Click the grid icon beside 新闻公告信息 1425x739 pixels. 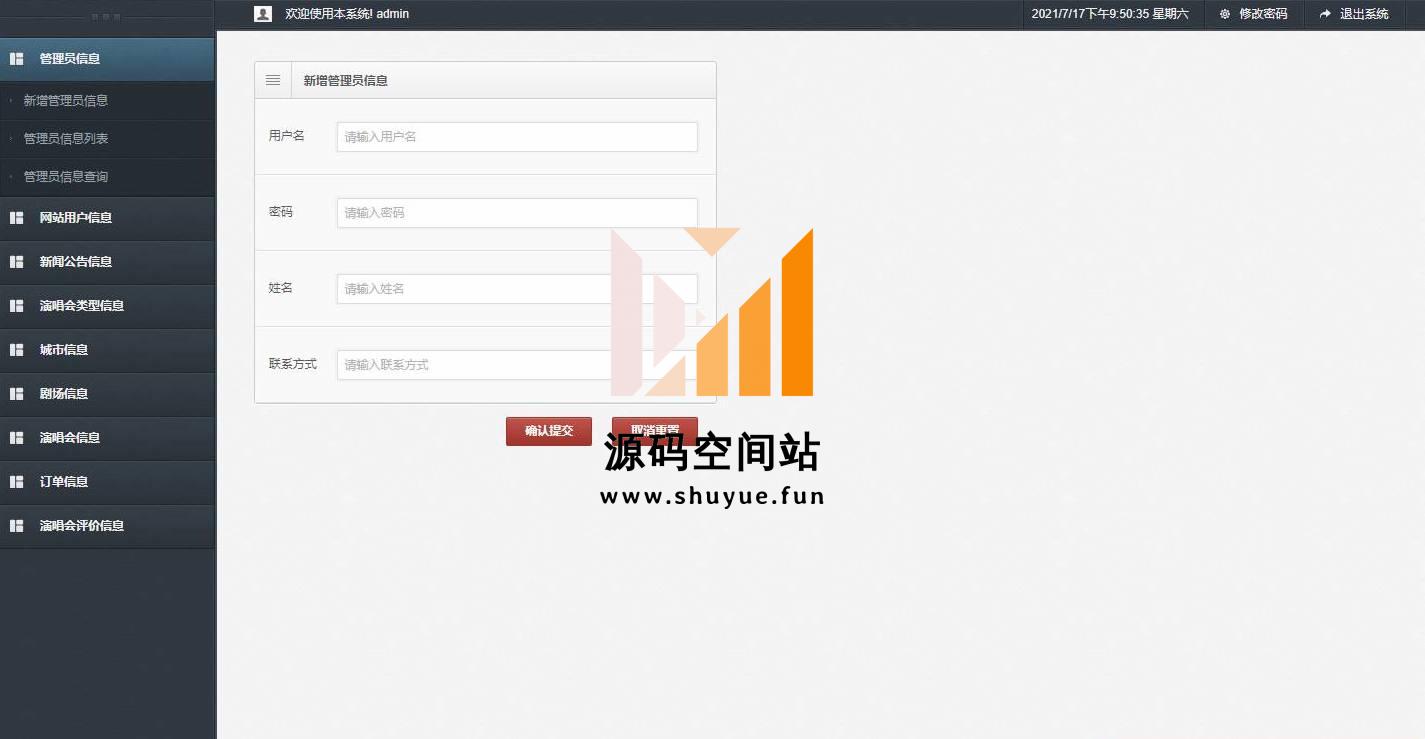(x=16, y=262)
